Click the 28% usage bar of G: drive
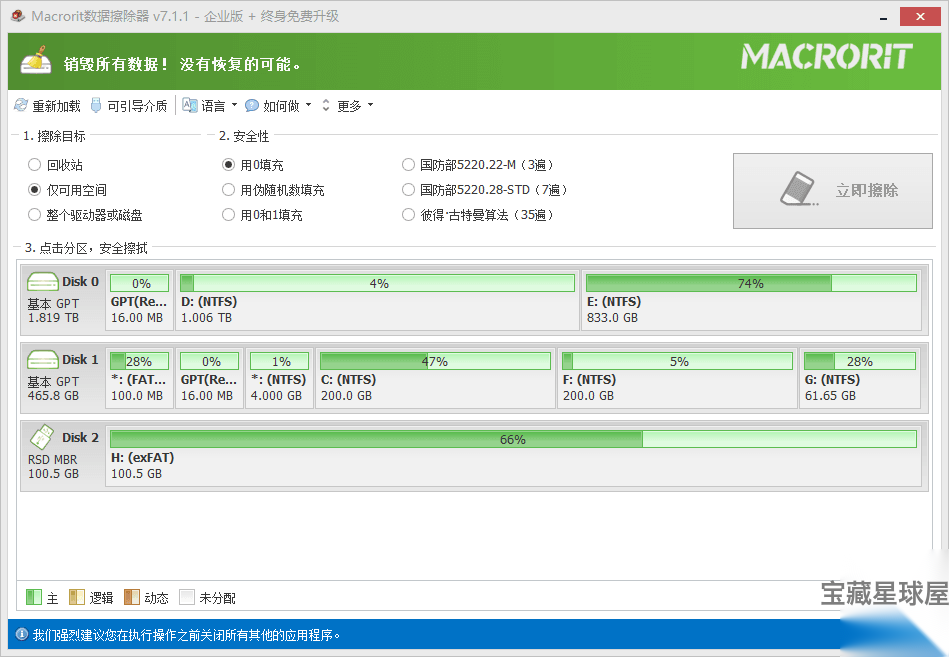This screenshot has height=657, width=949. tap(860, 361)
